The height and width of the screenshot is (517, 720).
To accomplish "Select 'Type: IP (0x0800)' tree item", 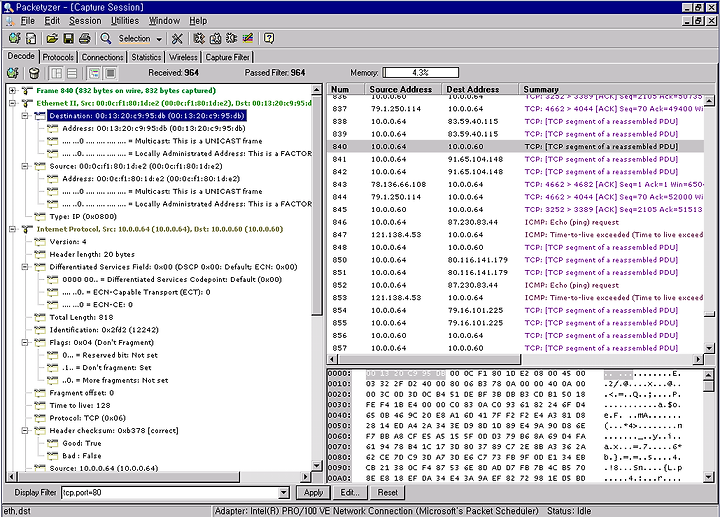I will click(x=83, y=216).
